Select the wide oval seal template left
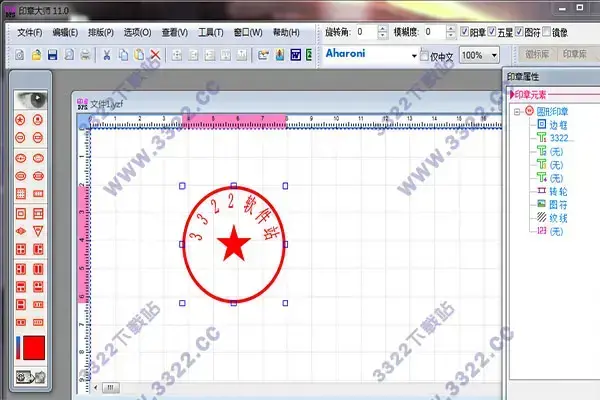 (21, 158)
